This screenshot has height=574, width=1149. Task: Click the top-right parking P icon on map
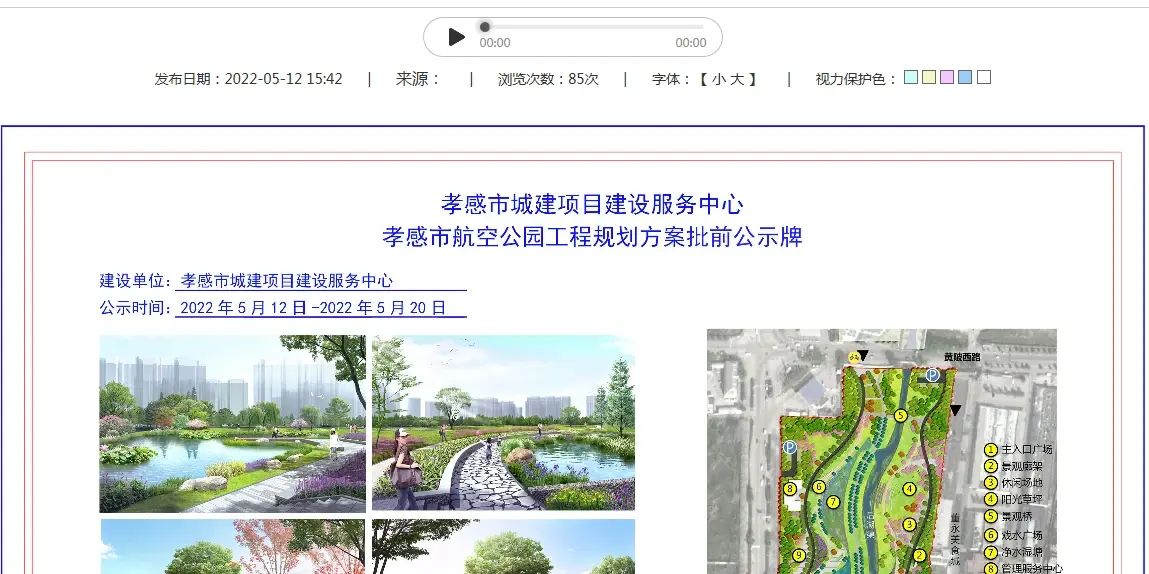[932, 375]
